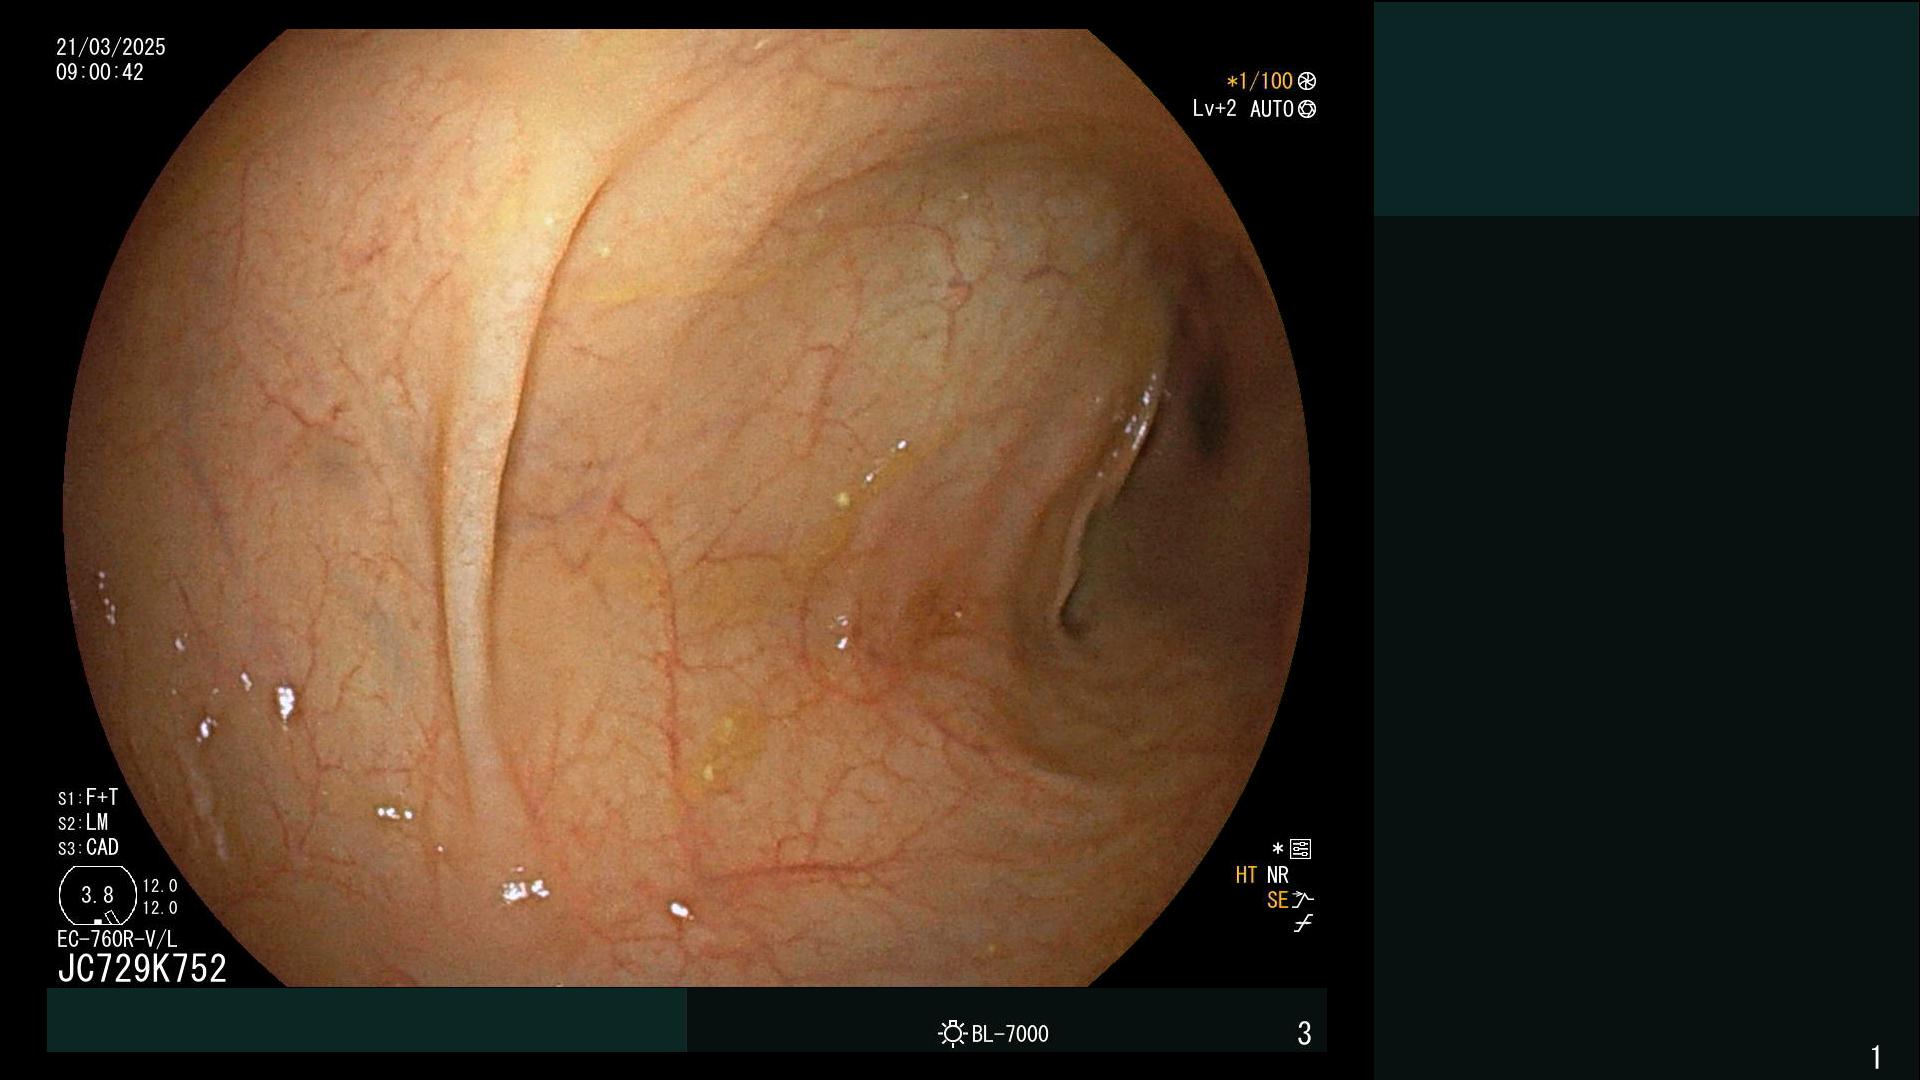Click the date 21/03/2025
This screenshot has width=1920, height=1080.
click(111, 47)
